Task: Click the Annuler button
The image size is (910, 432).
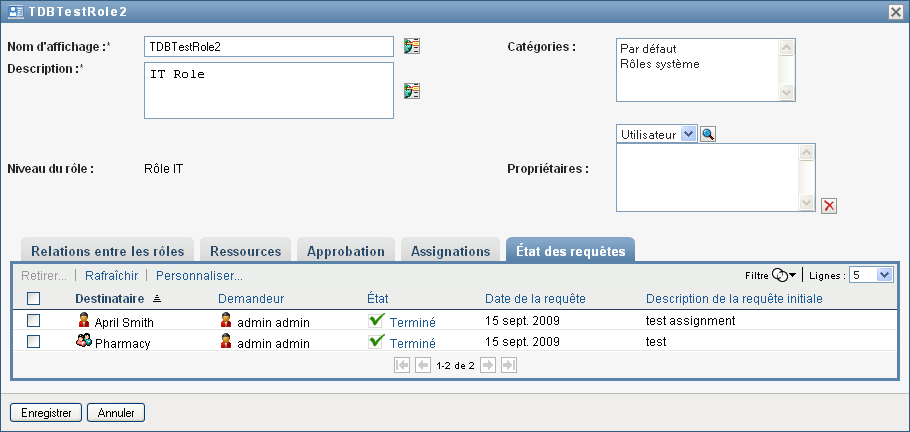Action: click(x=116, y=413)
